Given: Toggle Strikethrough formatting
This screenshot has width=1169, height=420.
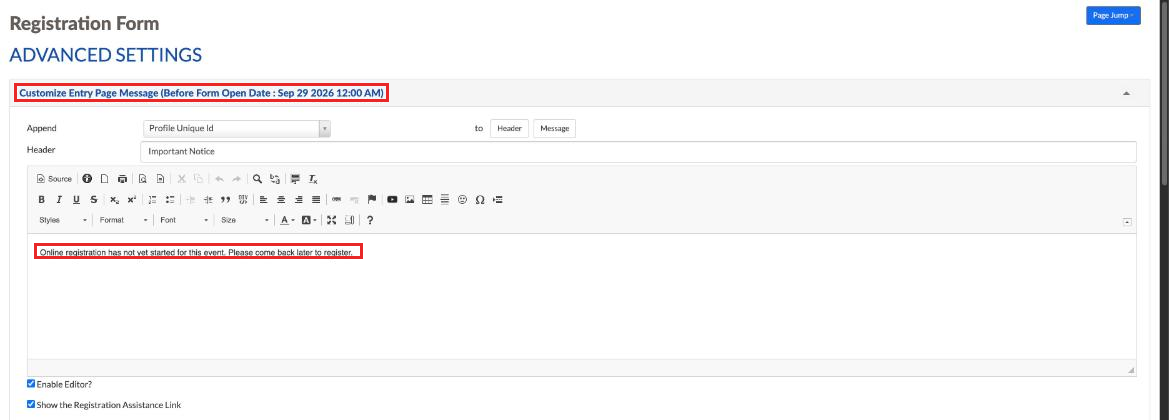Looking at the screenshot, I should [93, 200].
